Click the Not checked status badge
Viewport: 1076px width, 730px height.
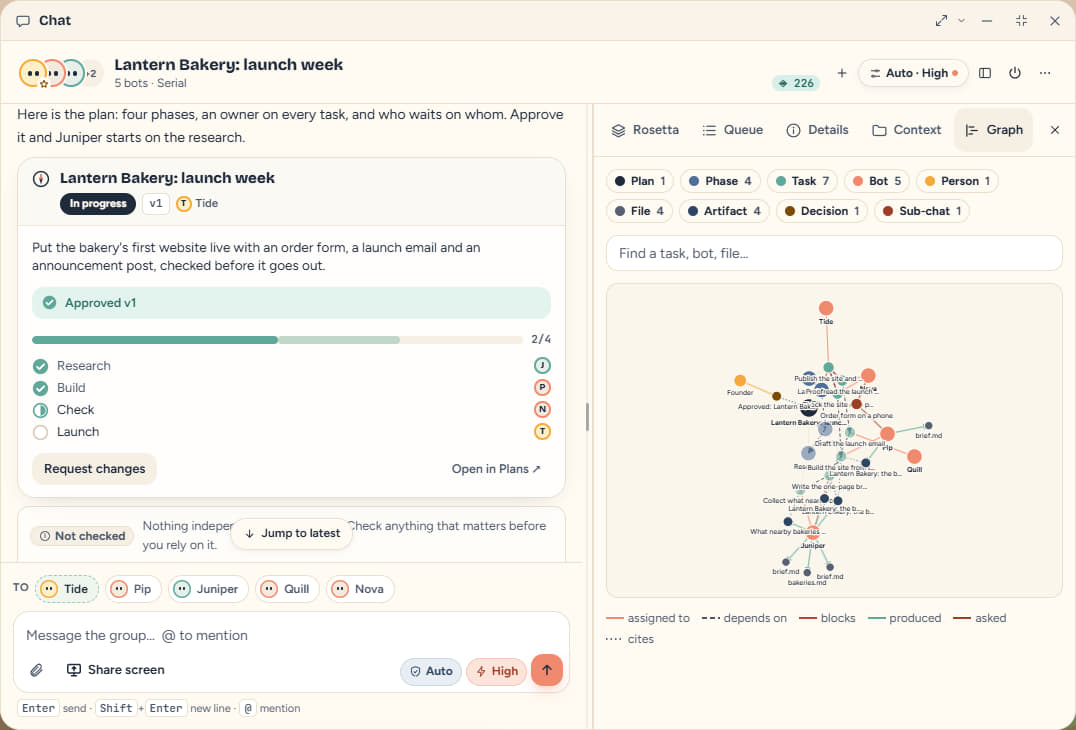[82, 536]
